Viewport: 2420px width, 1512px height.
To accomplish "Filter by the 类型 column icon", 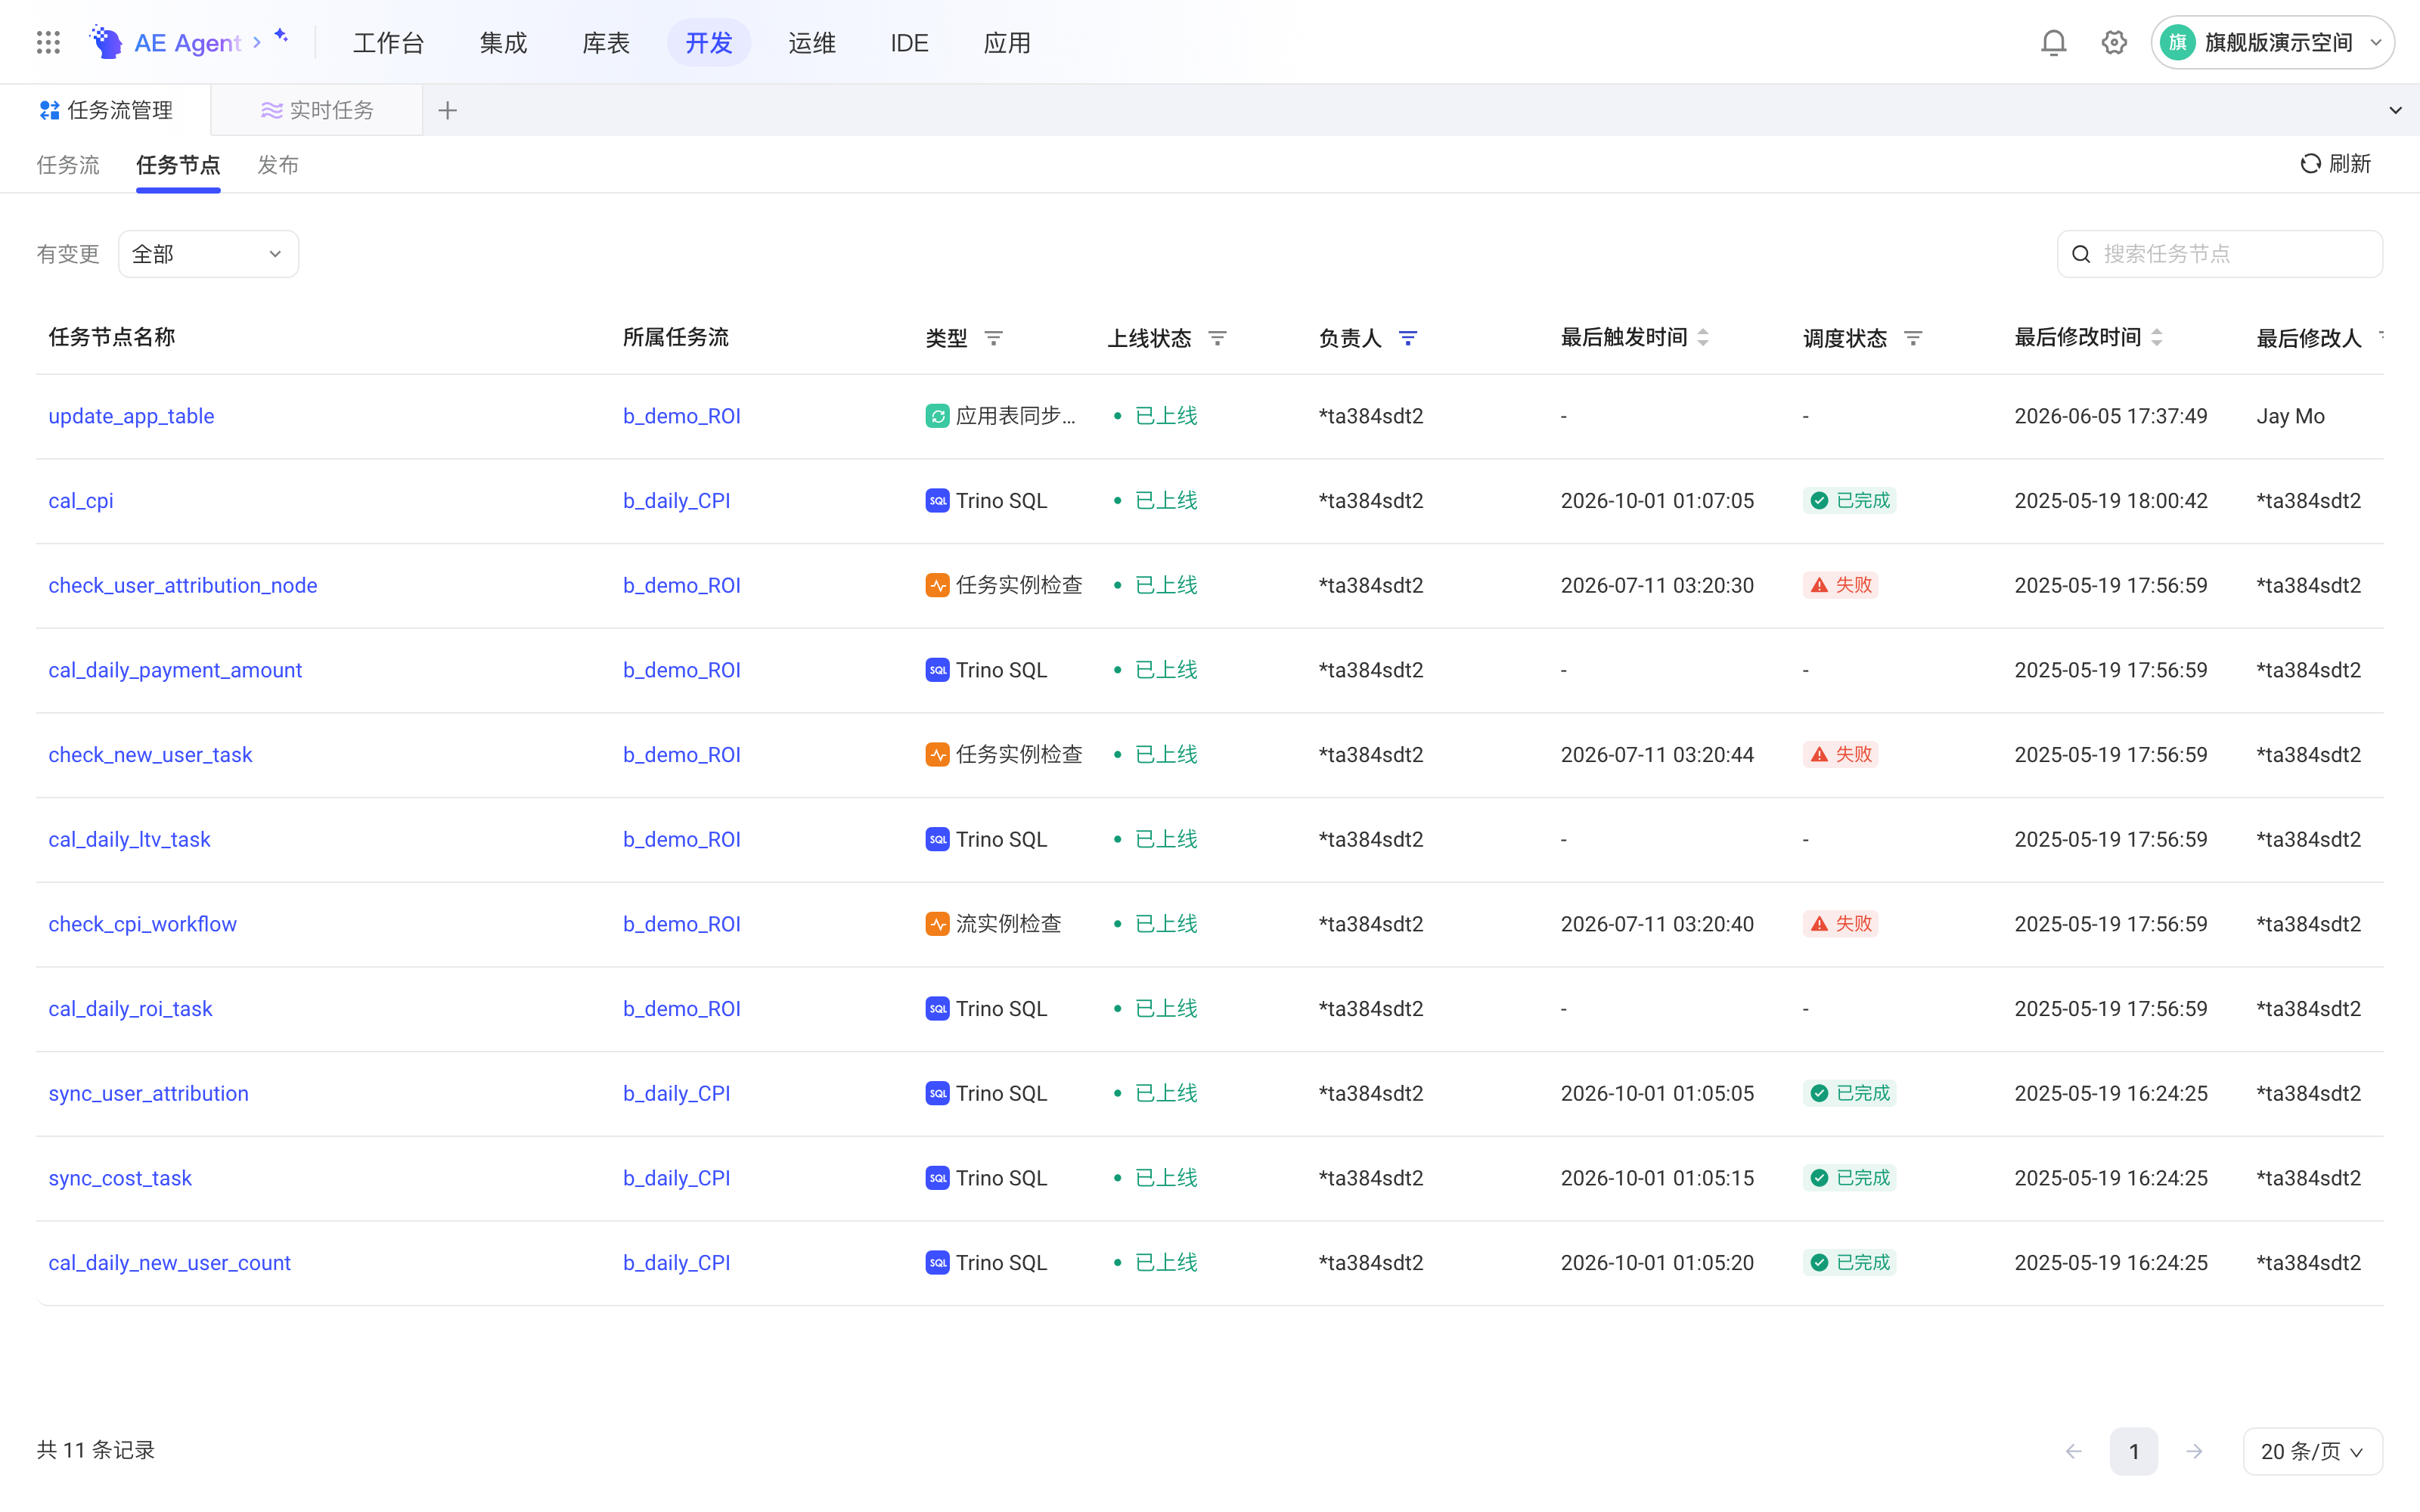I will (993, 338).
